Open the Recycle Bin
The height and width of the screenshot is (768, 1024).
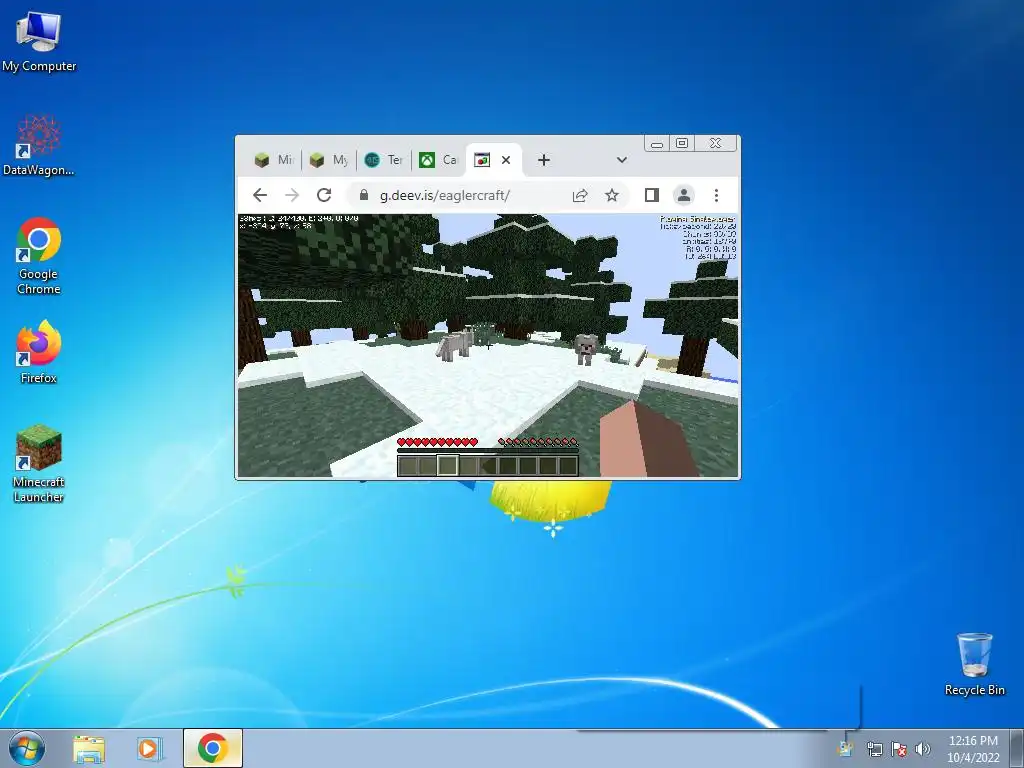point(974,664)
